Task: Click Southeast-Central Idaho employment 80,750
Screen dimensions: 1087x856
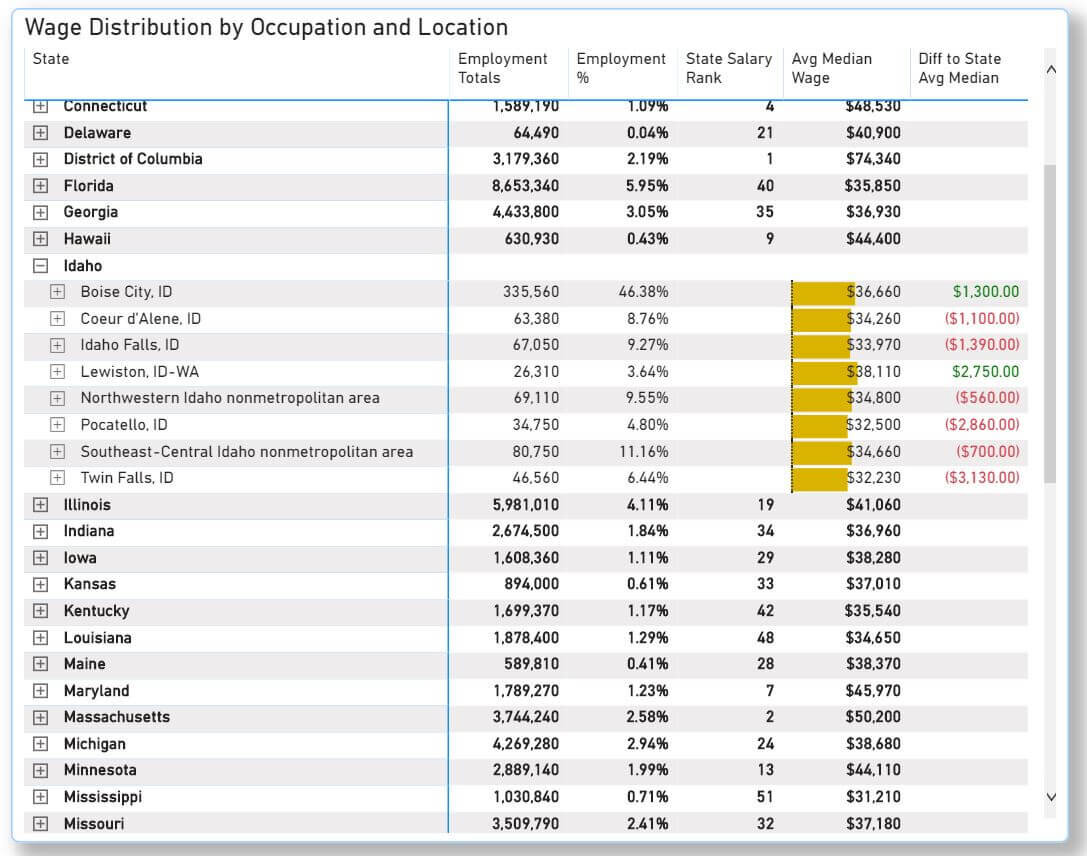Action: tap(536, 452)
